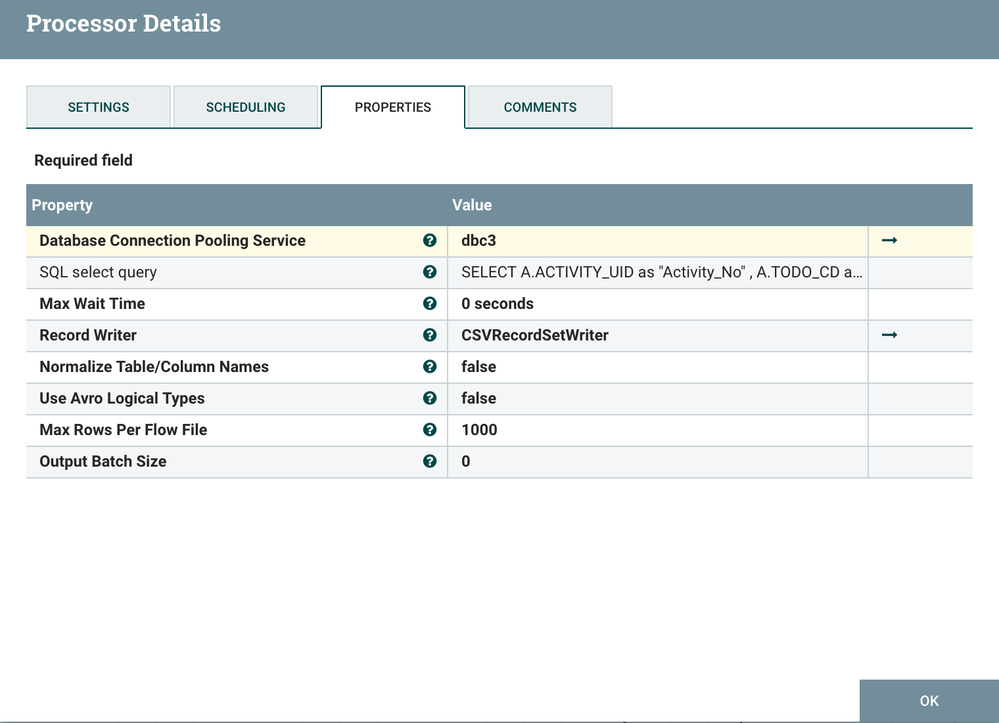Screen dimensions: 999x723
Task: Go to CSVRecordSetWriter service via arrow
Action: coord(889,335)
